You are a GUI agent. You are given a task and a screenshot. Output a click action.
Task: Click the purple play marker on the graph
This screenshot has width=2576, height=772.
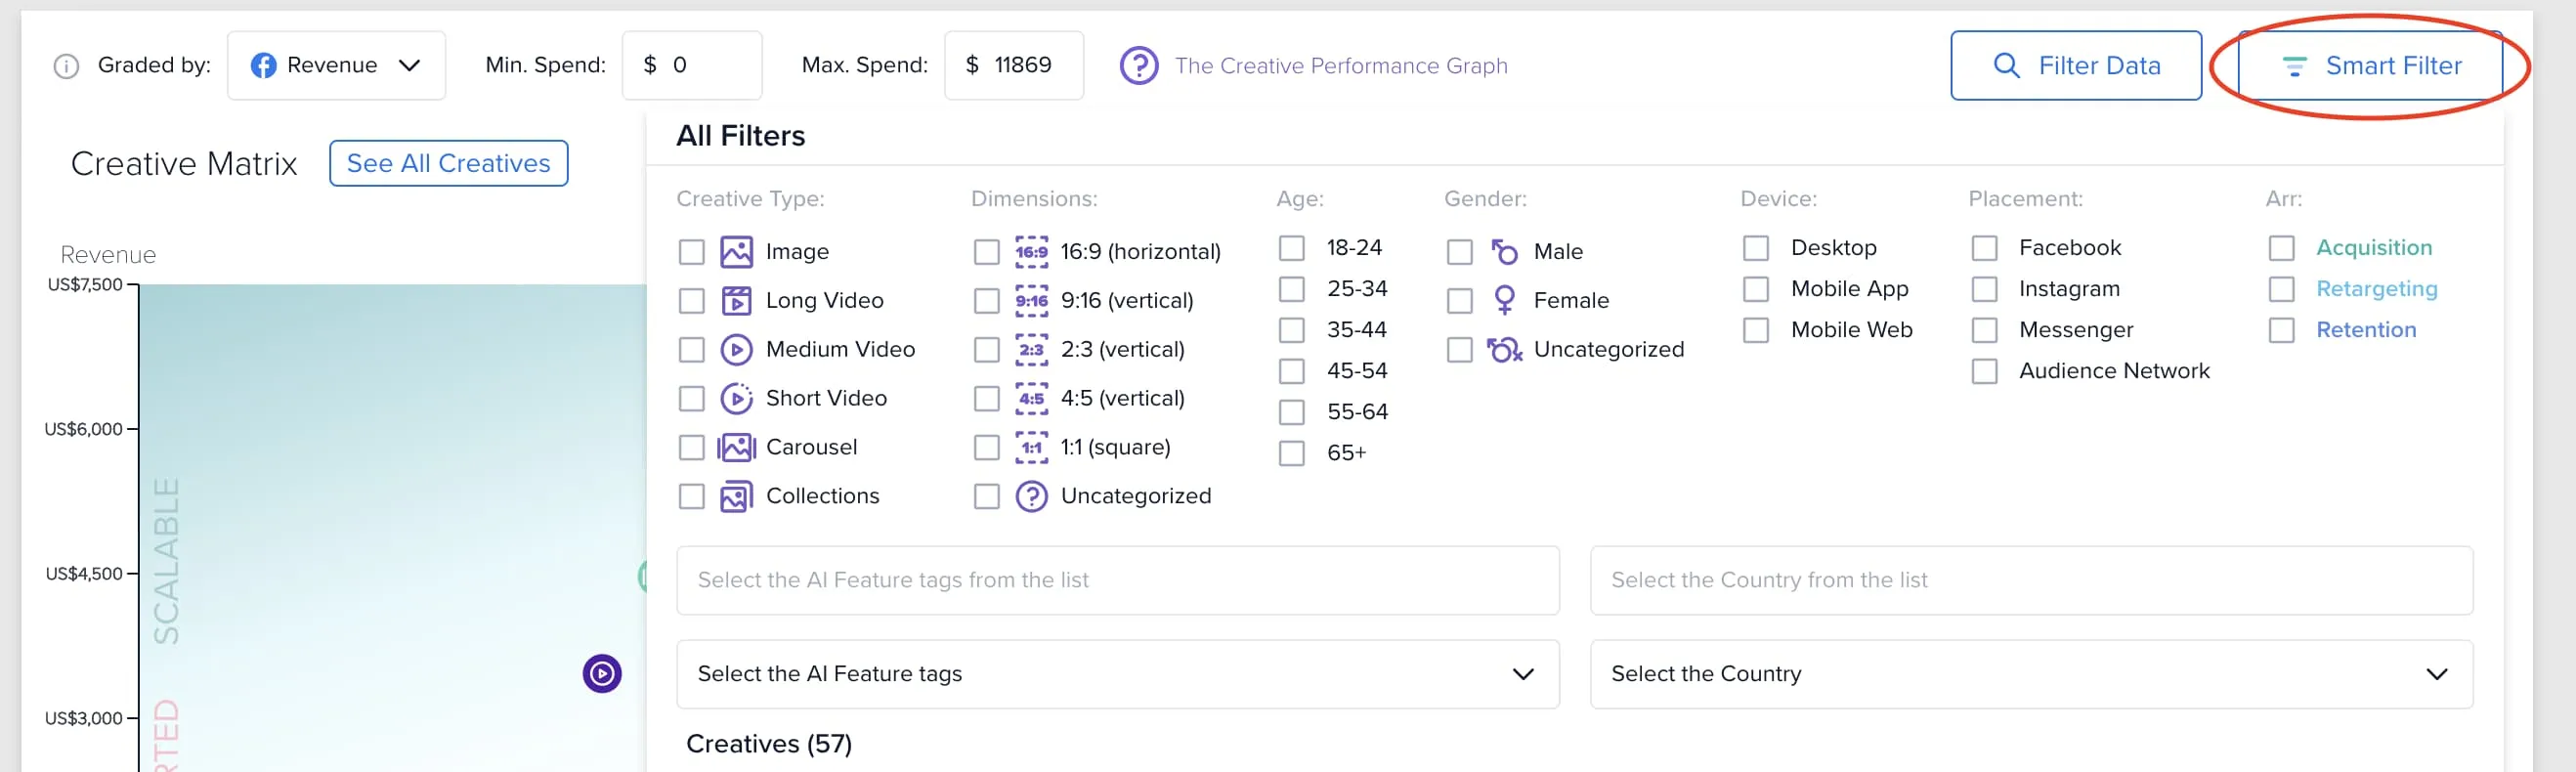(x=602, y=674)
